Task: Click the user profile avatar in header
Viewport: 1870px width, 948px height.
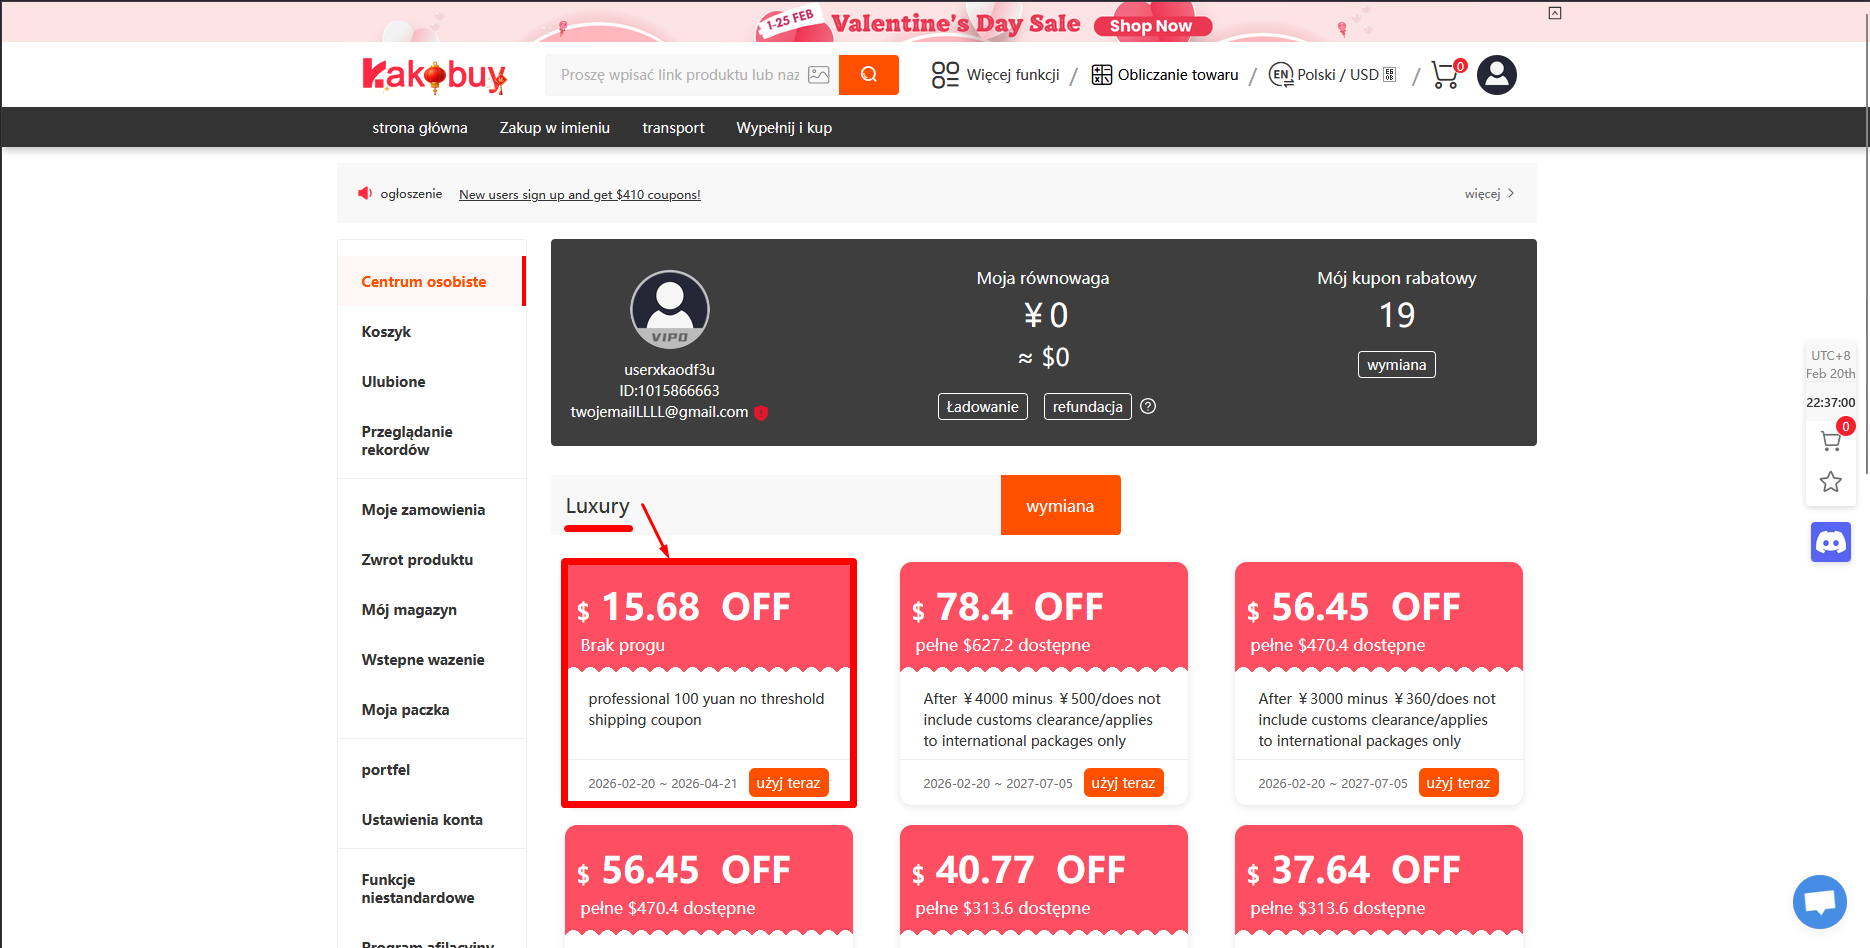Action: [x=1496, y=75]
